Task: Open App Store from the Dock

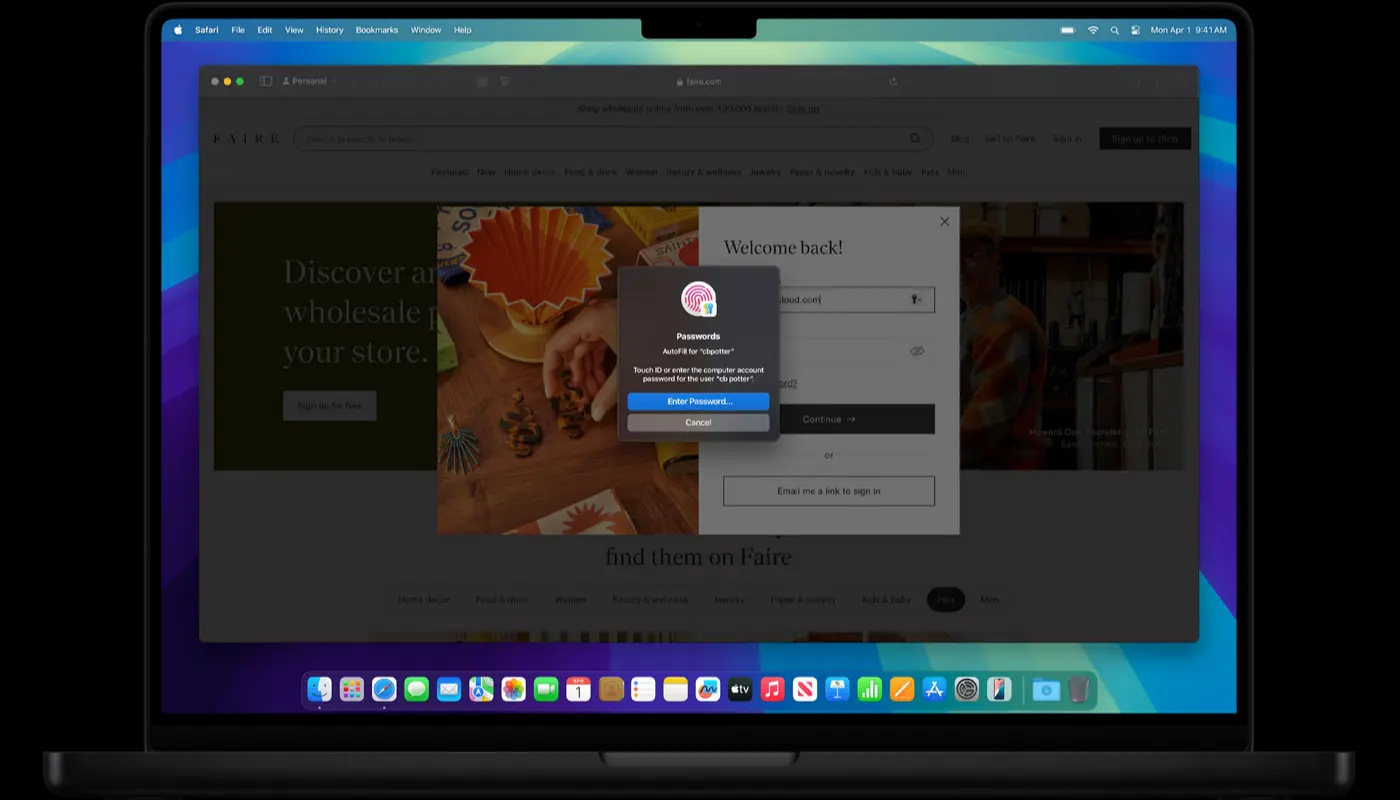Action: [x=934, y=689]
